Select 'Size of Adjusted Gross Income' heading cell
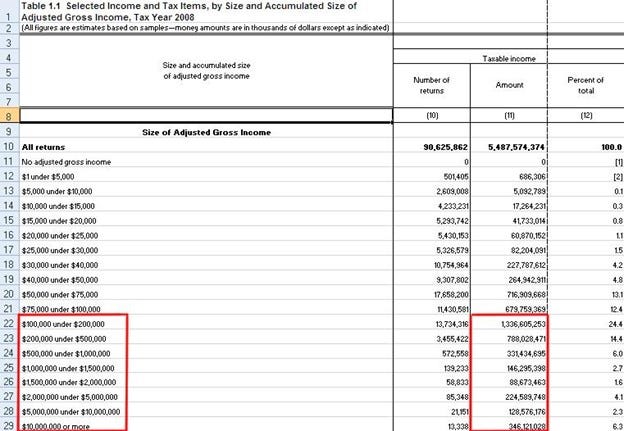Image resolution: width=624 pixels, height=431 pixels. click(x=207, y=133)
